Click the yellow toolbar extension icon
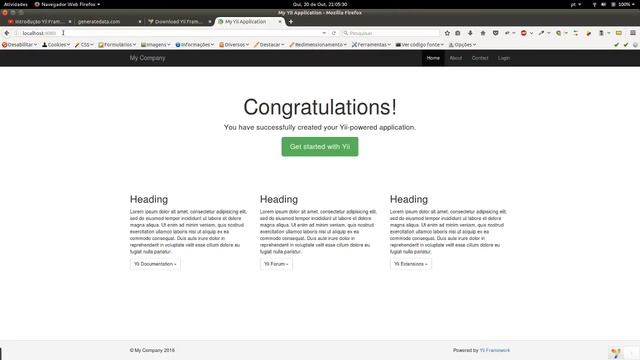The image size is (640, 360). click(x=619, y=33)
